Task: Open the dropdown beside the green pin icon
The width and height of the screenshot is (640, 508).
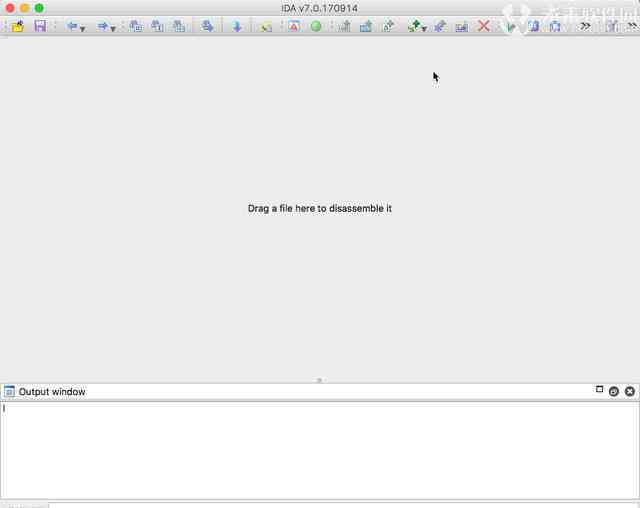Action: click(424, 29)
